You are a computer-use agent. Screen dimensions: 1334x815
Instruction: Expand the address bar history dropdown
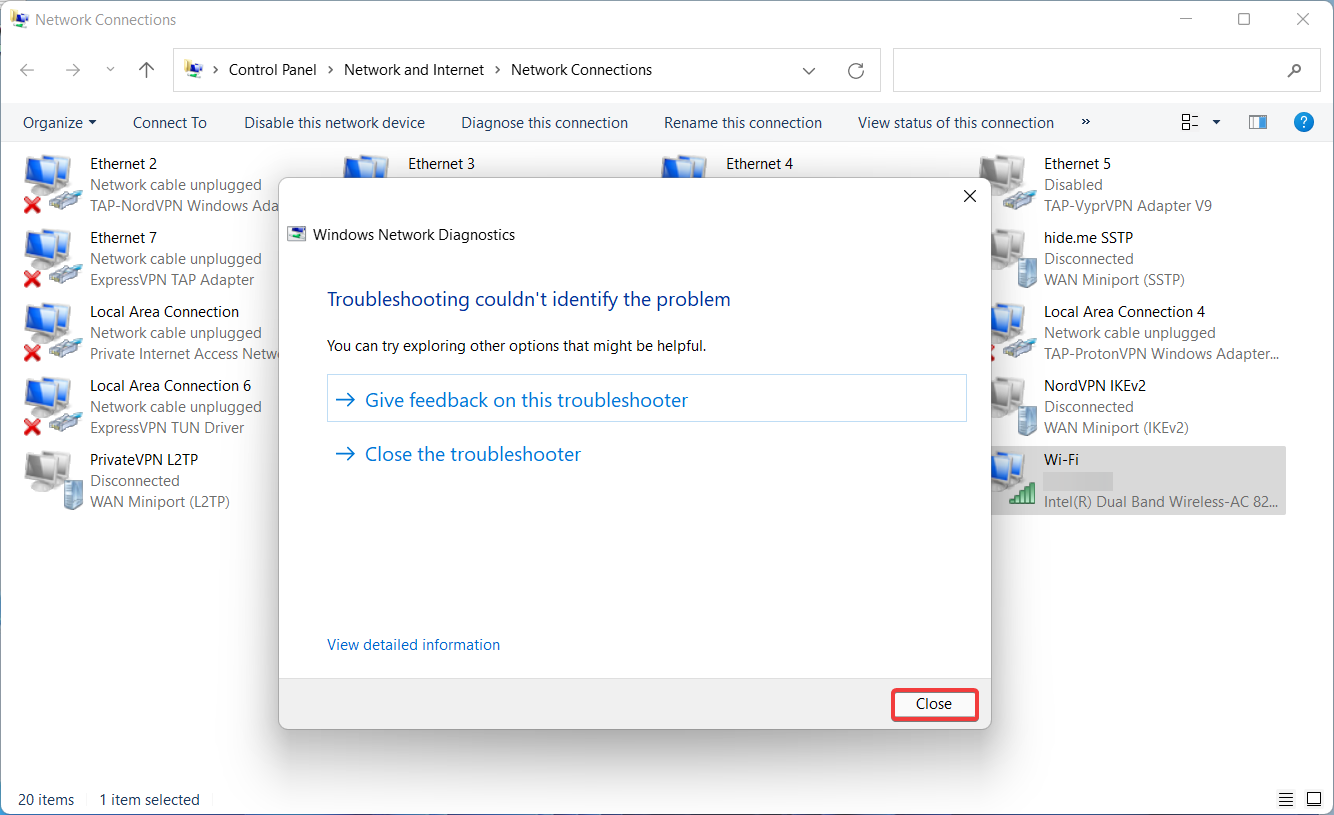(808, 70)
